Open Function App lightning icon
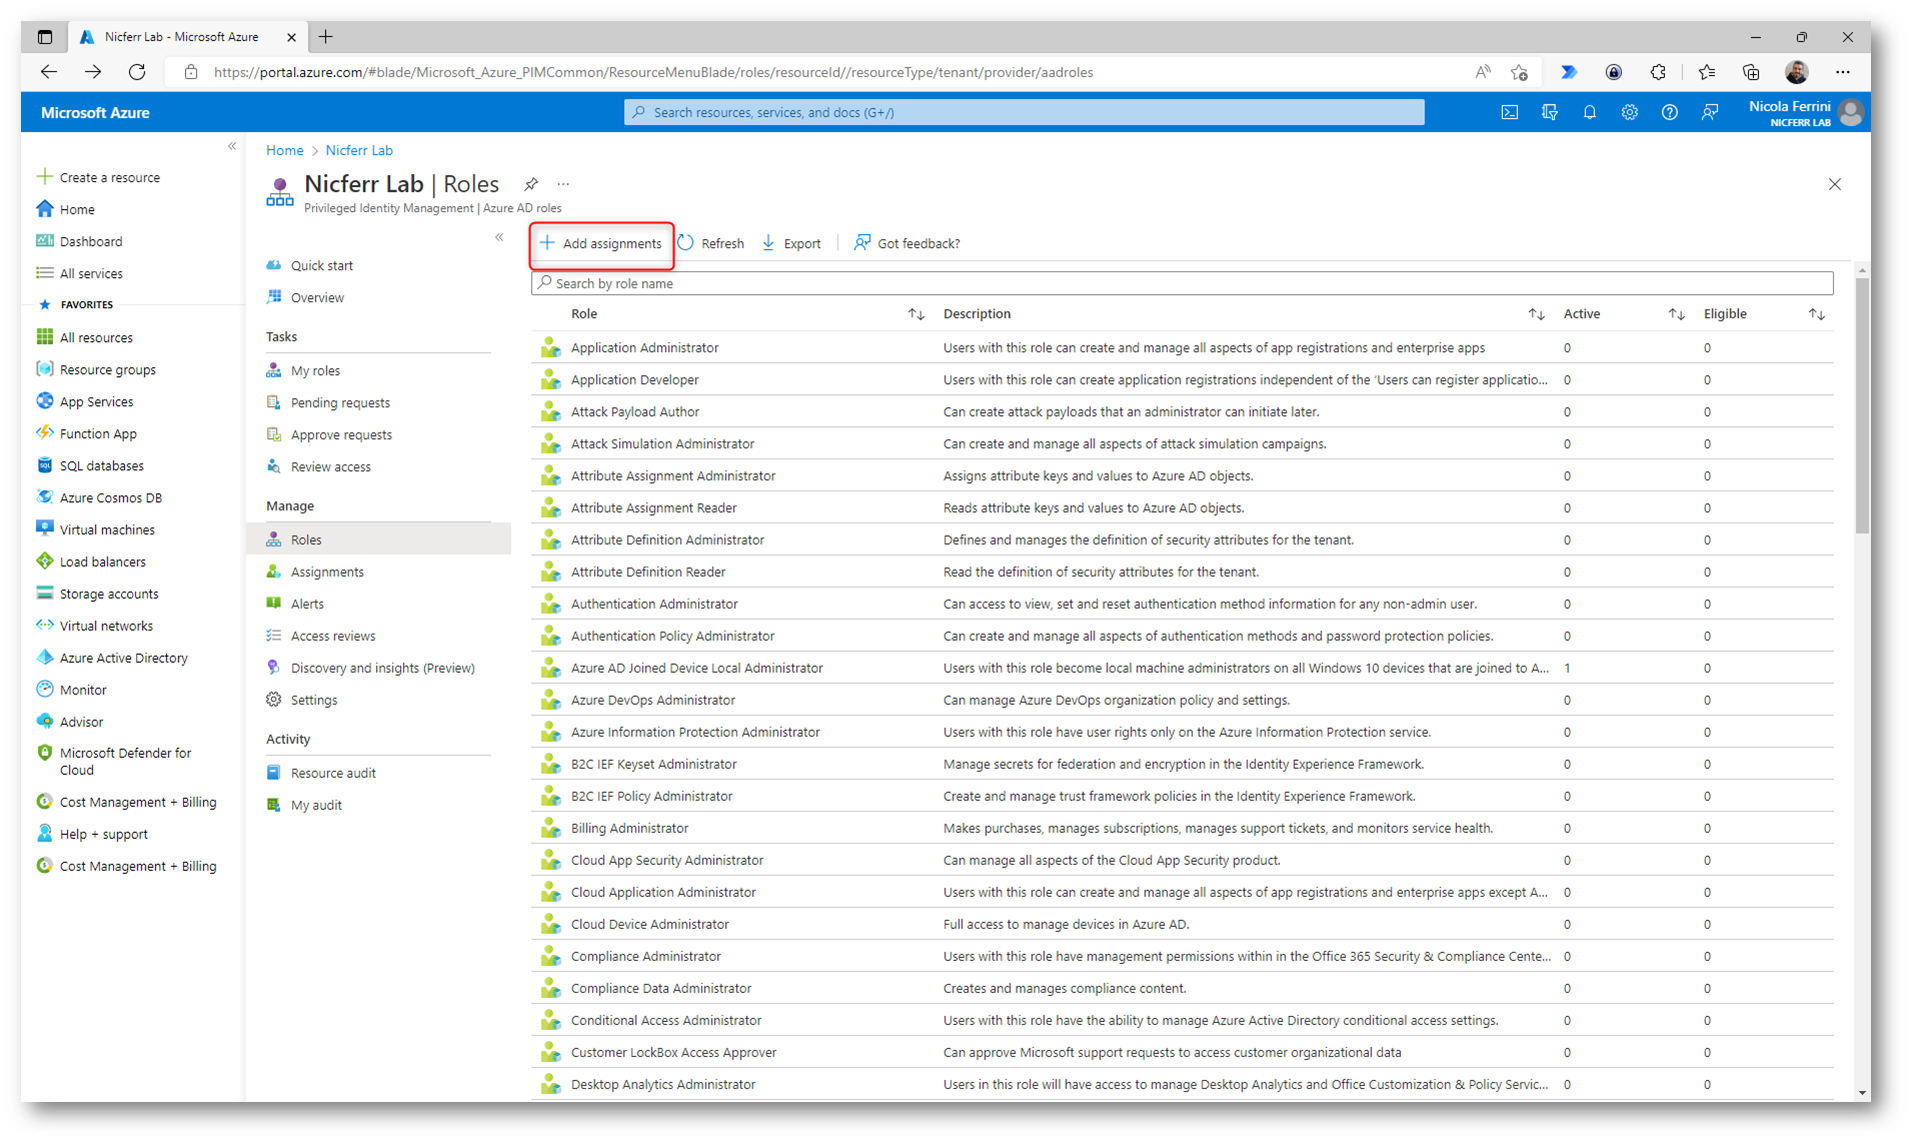1913x1144 pixels. [x=44, y=433]
